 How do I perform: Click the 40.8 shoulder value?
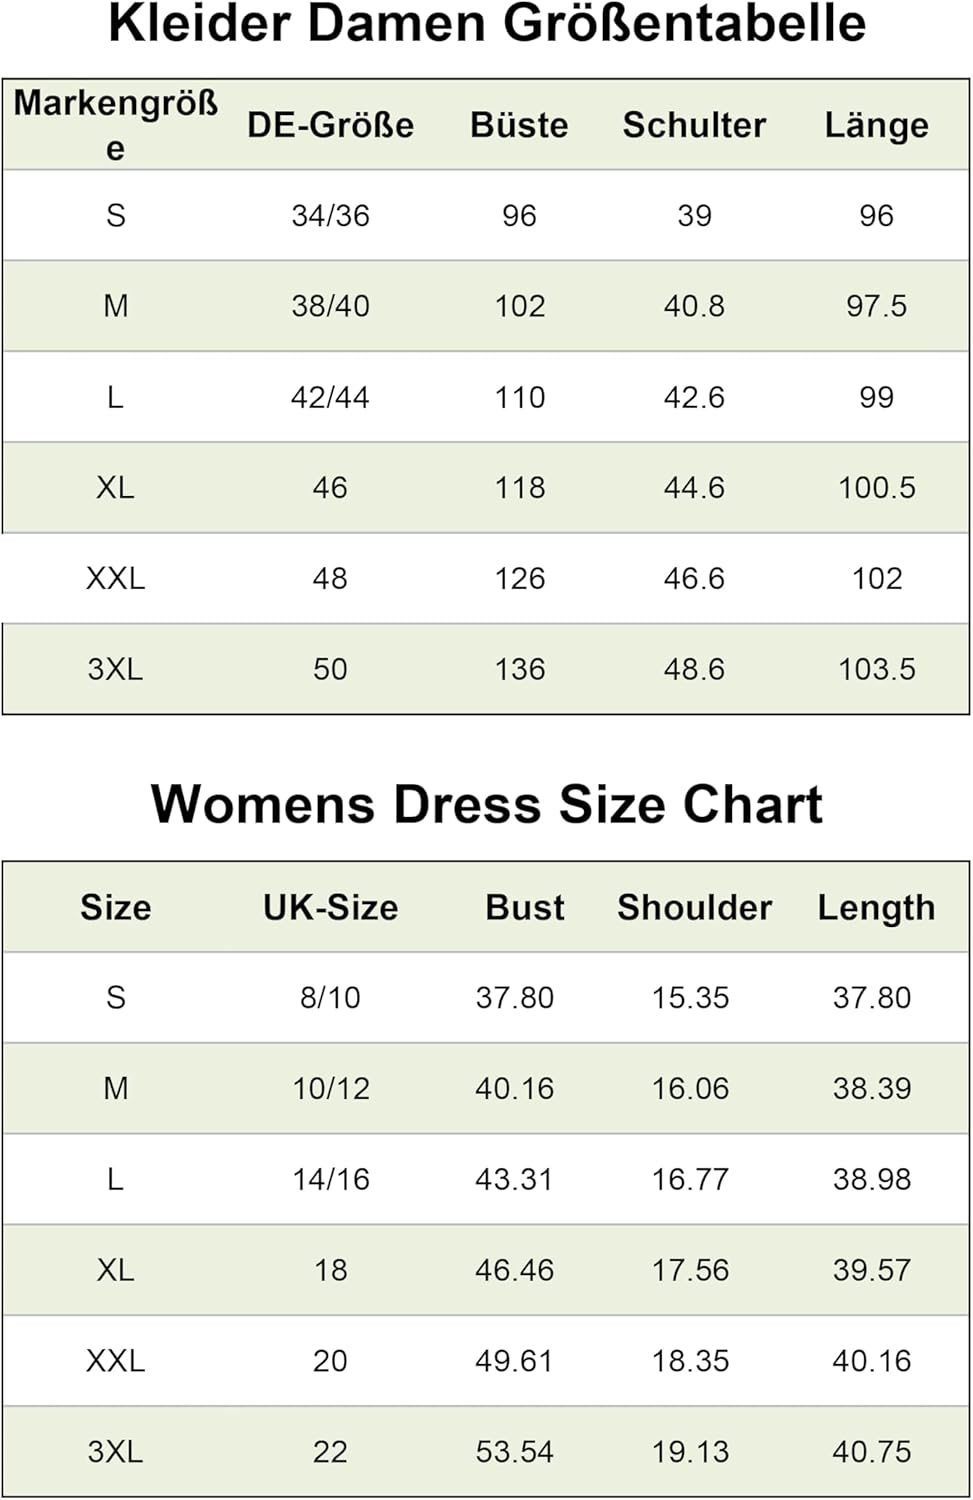point(694,306)
